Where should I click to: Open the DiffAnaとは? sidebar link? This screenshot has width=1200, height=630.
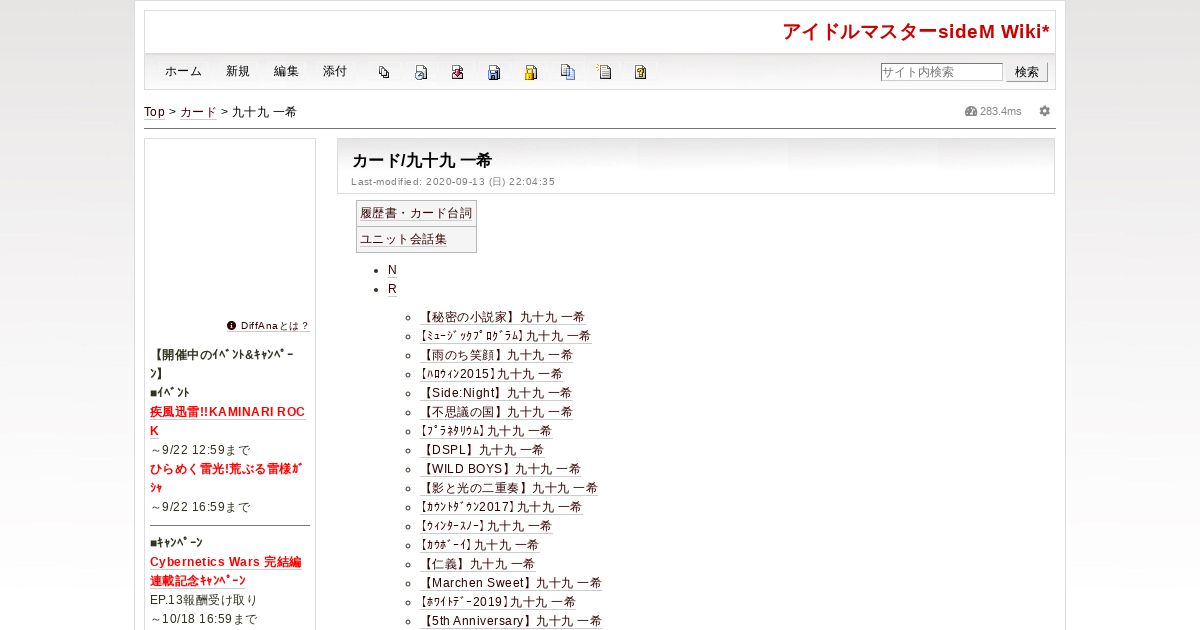pyautogui.click(x=275, y=326)
